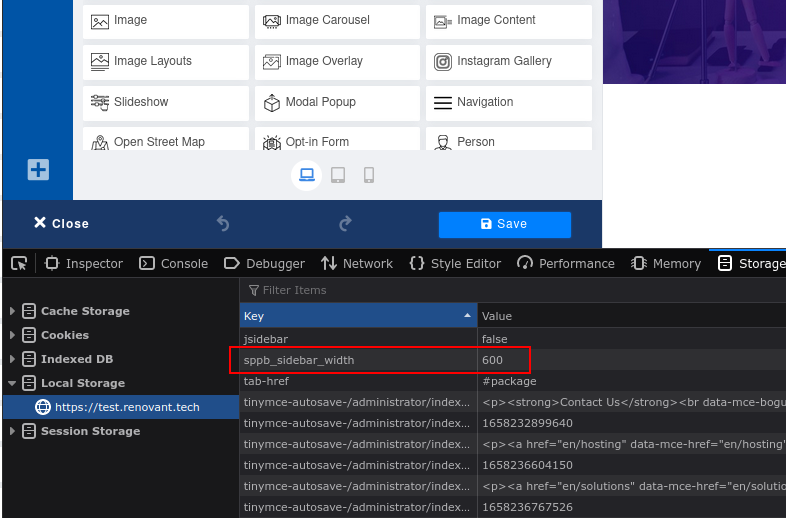Close the page builder panel

(61, 224)
